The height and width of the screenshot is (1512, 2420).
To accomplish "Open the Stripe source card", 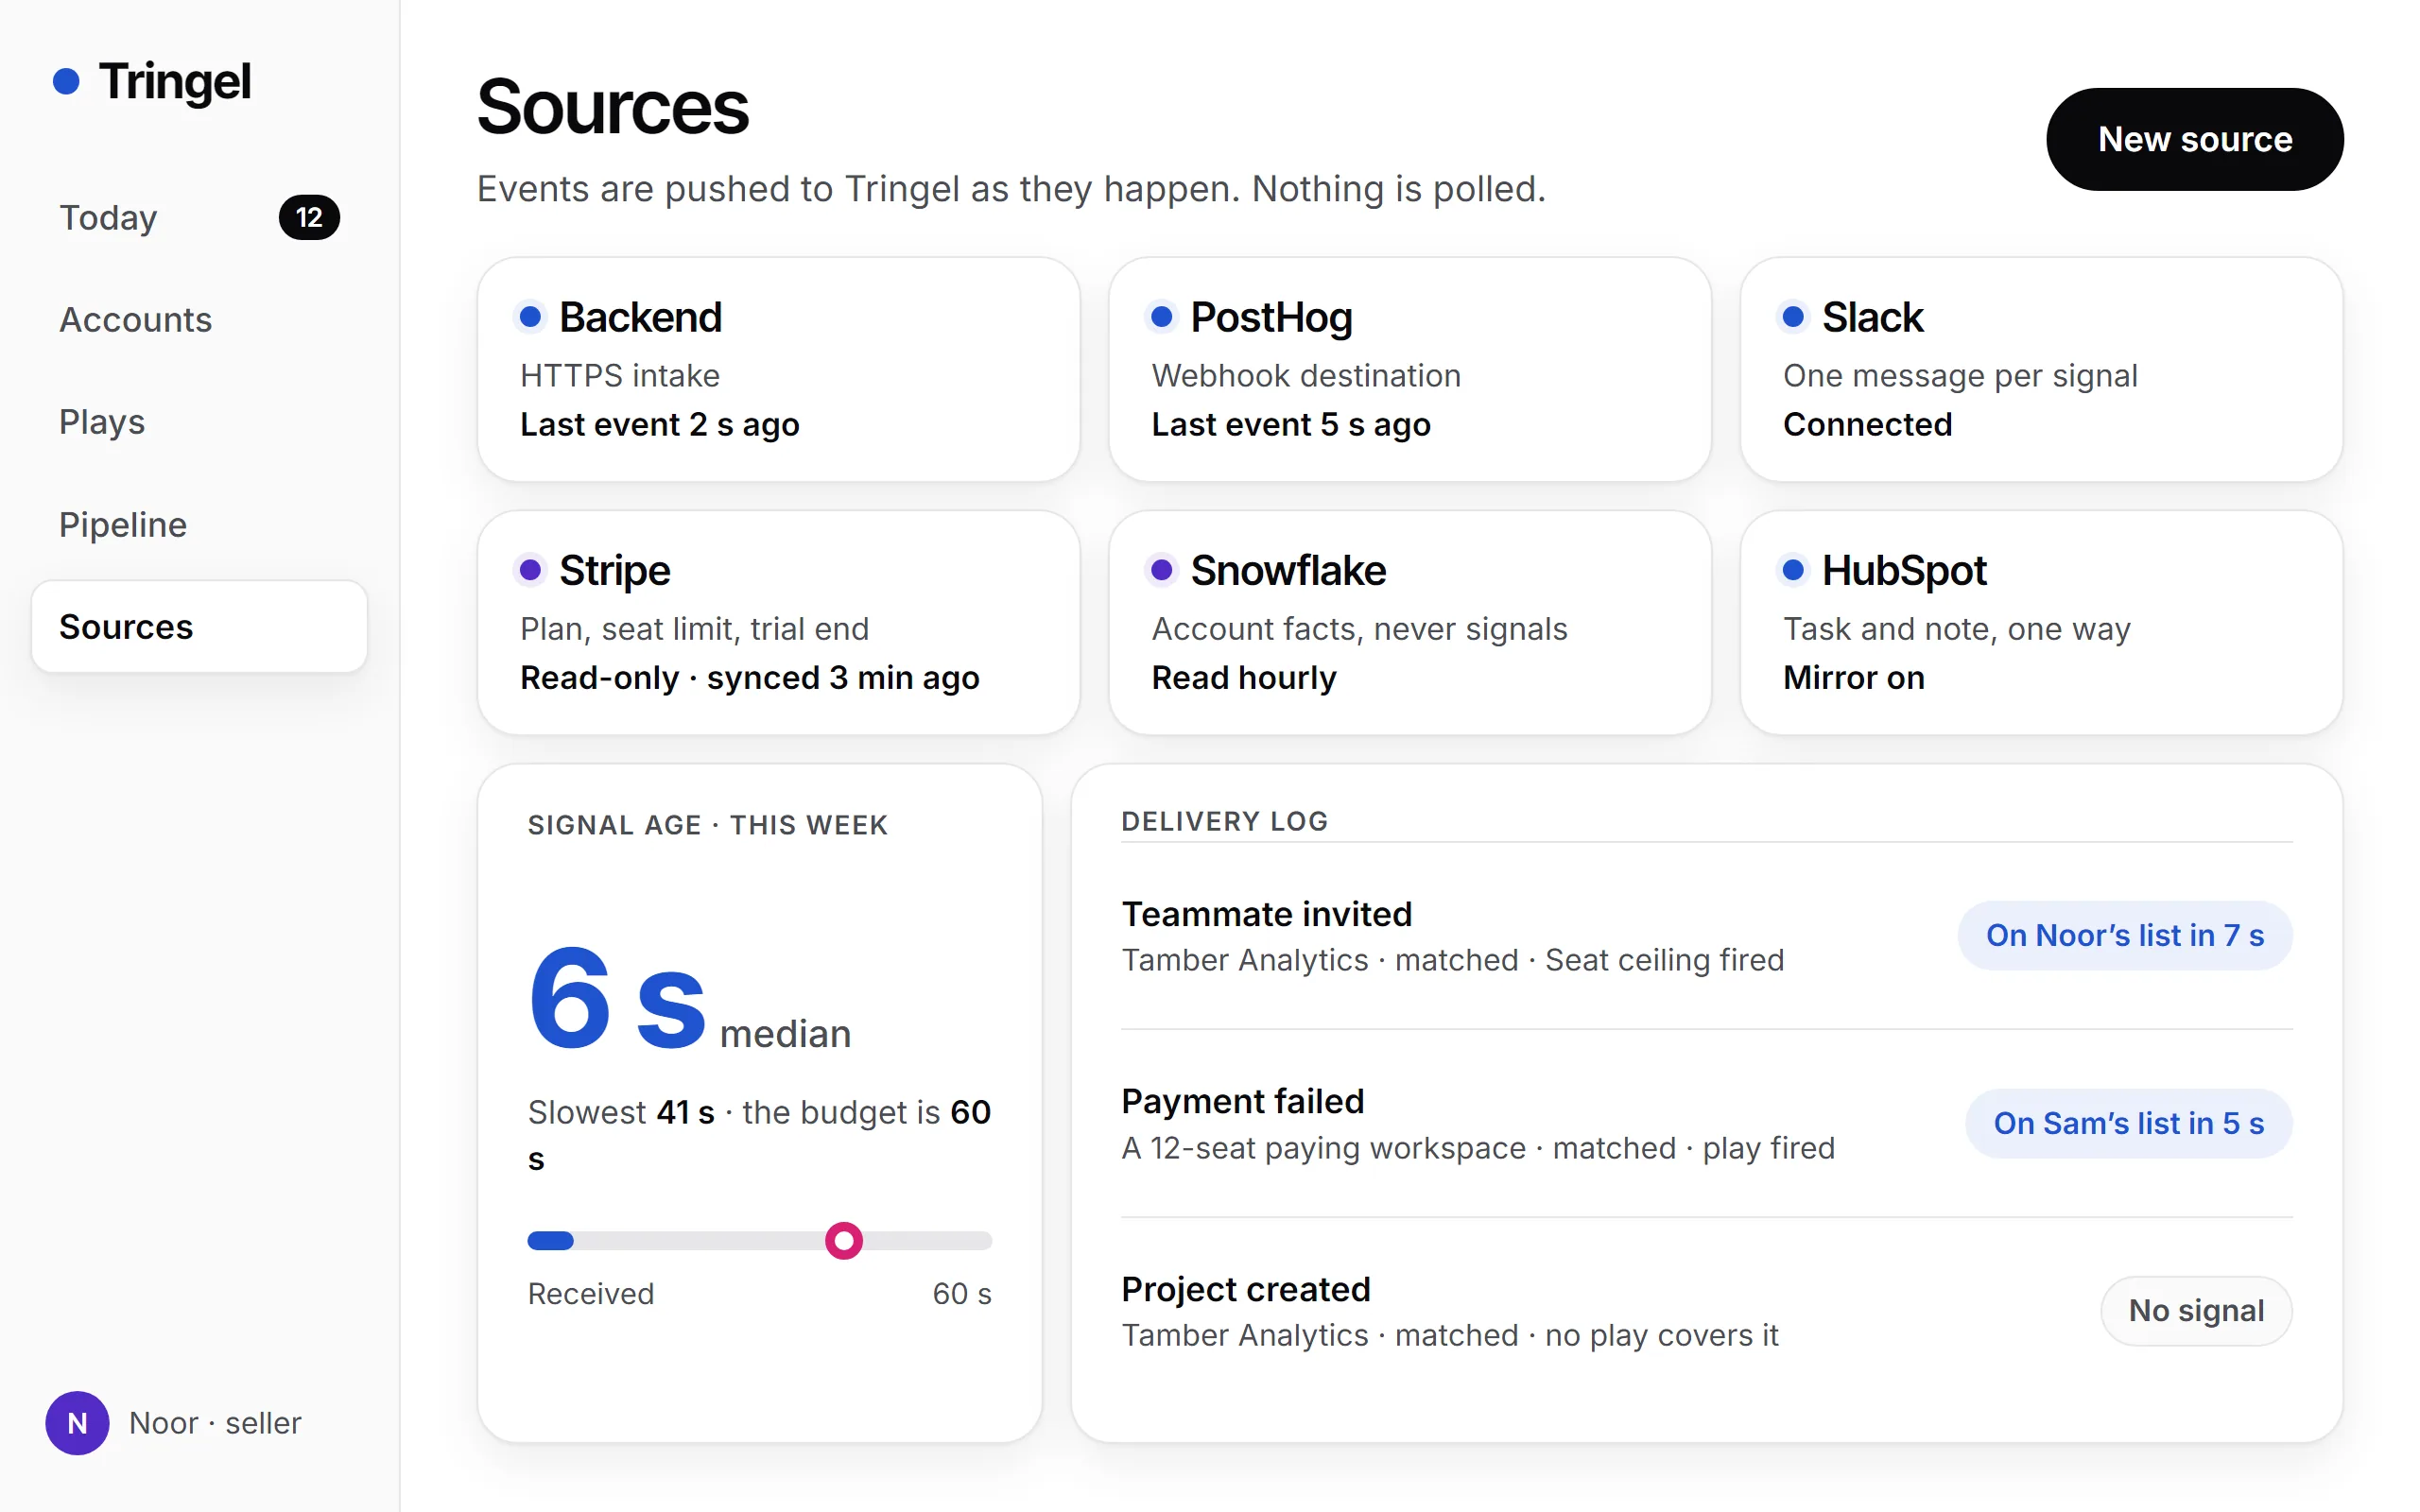I will pyautogui.click(x=779, y=622).
